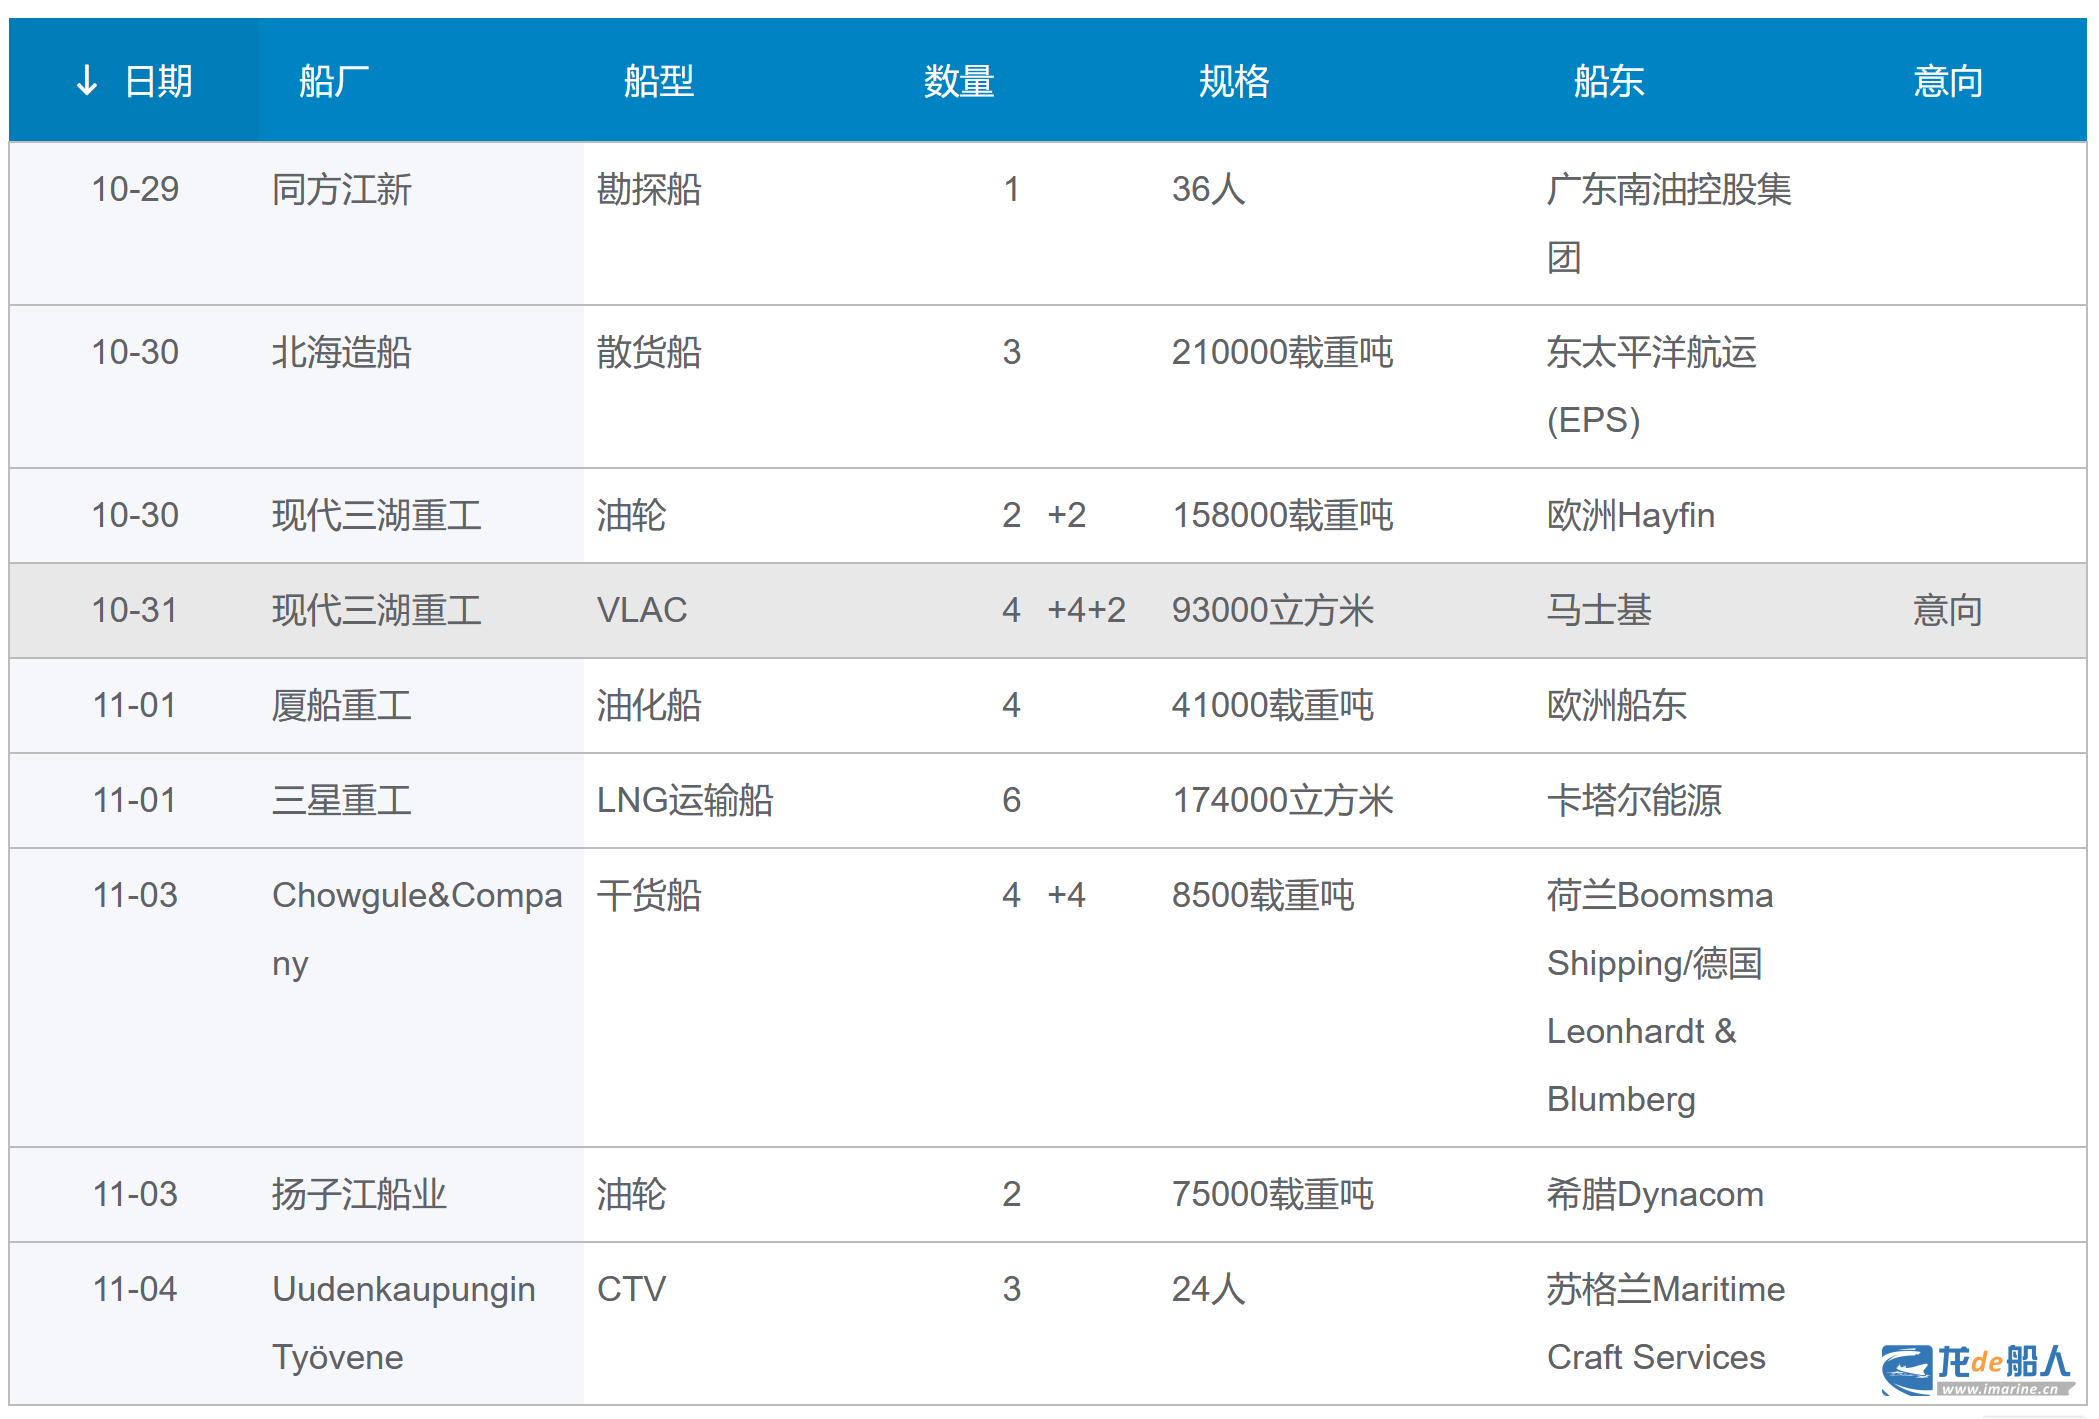Select the 11-04 date cell
The image size is (2099, 1419).
tap(135, 1289)
